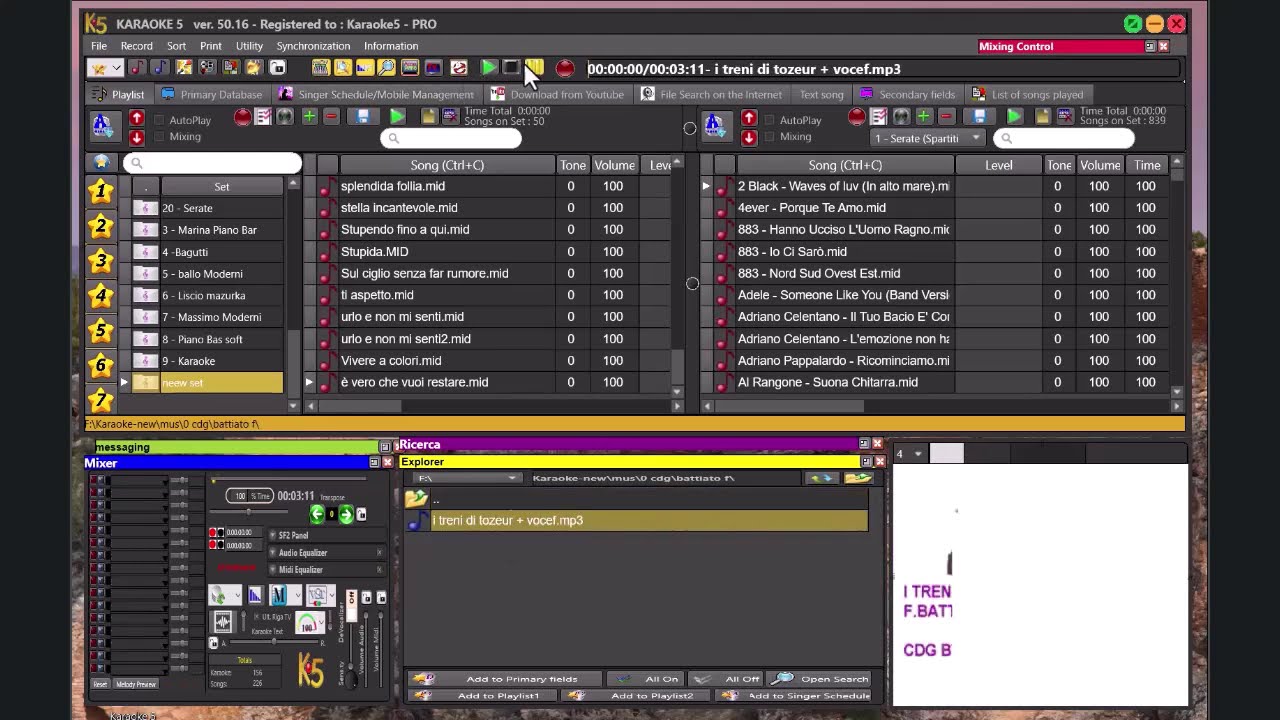Move song up in the first playlist
The height and width of the screenshot is (720, 1280).
click(137, 118)
